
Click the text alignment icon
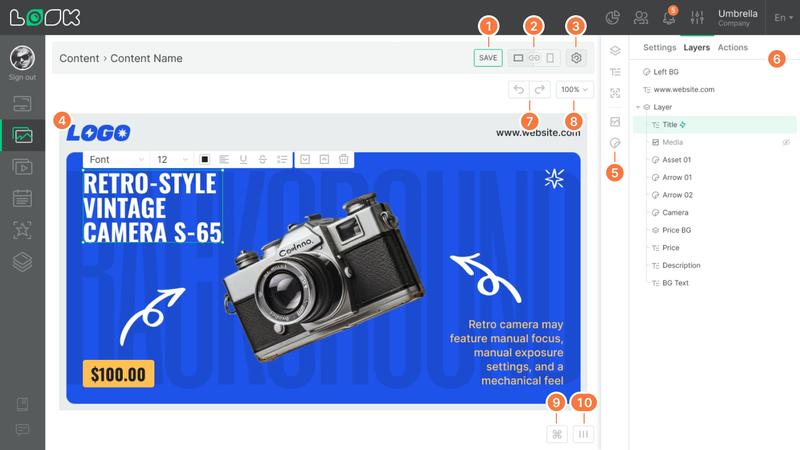click(224, 160)
